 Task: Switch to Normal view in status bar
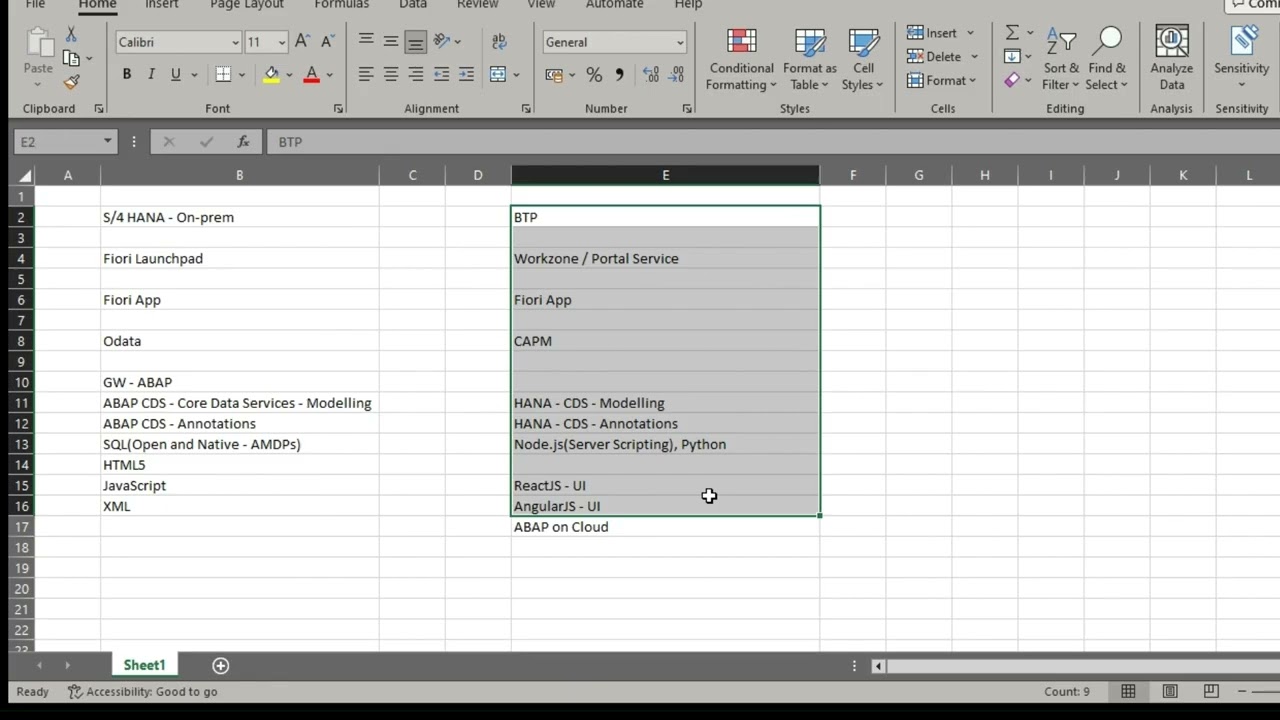(x=1128, y=691)
